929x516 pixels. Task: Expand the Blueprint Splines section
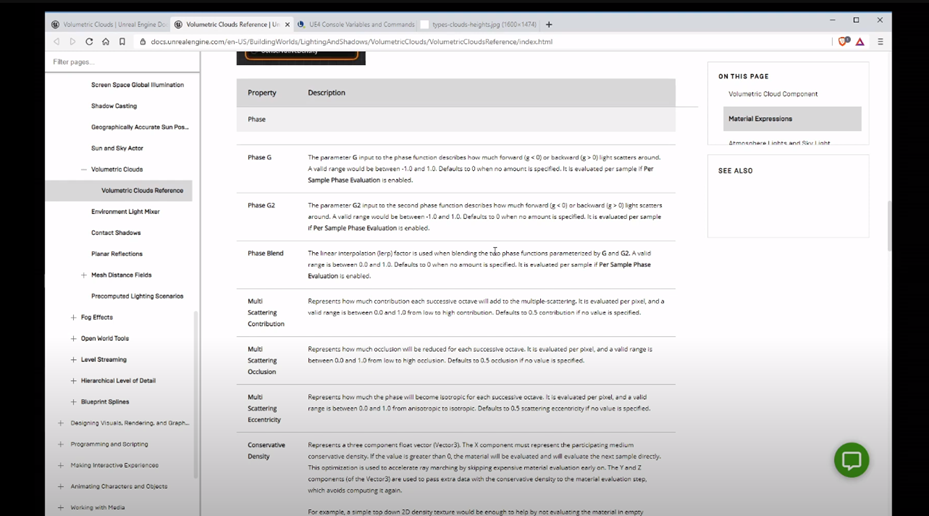click(73, 402)
